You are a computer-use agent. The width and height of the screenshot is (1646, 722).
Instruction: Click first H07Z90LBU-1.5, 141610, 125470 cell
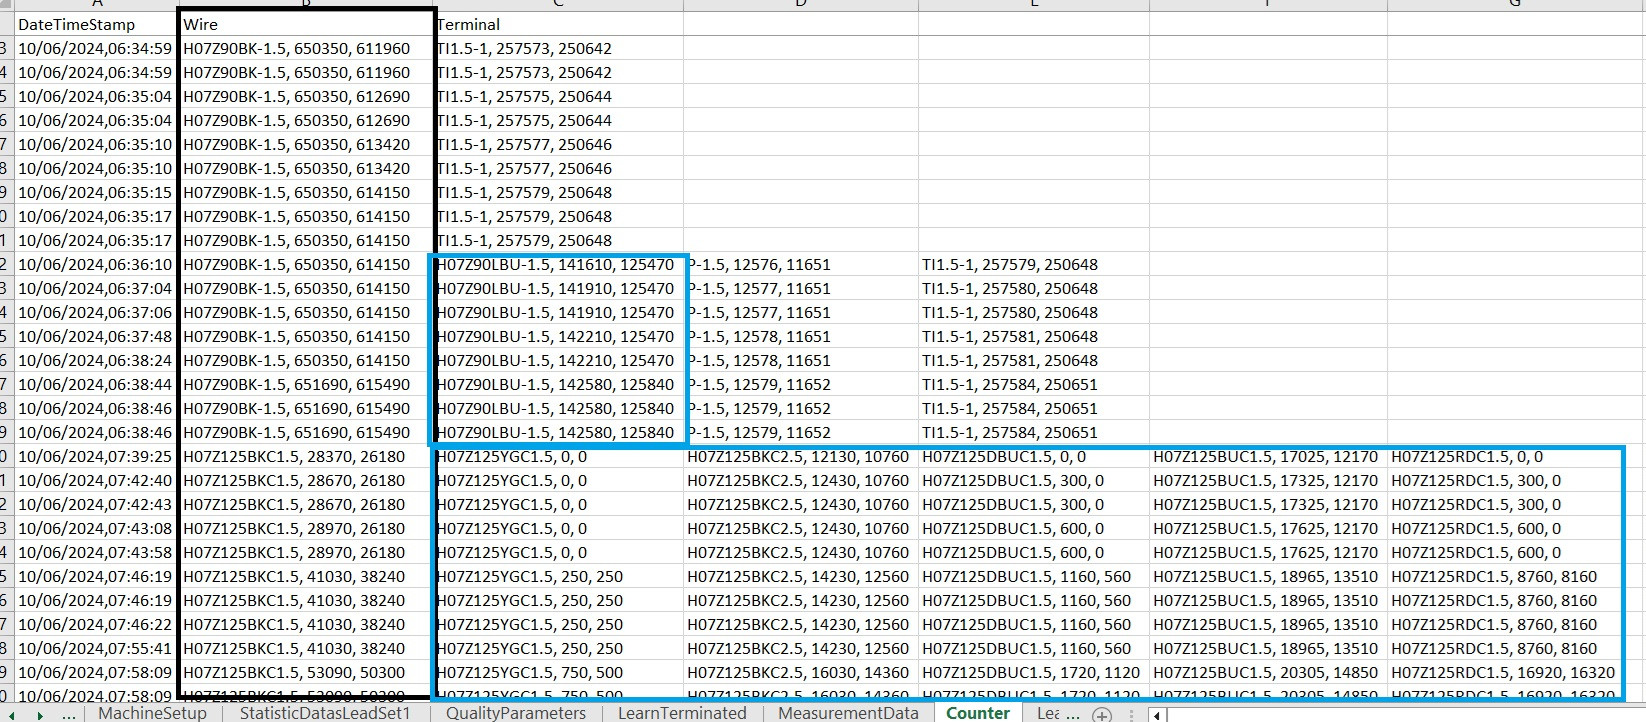pyautogui.click(x=558, y=265)
